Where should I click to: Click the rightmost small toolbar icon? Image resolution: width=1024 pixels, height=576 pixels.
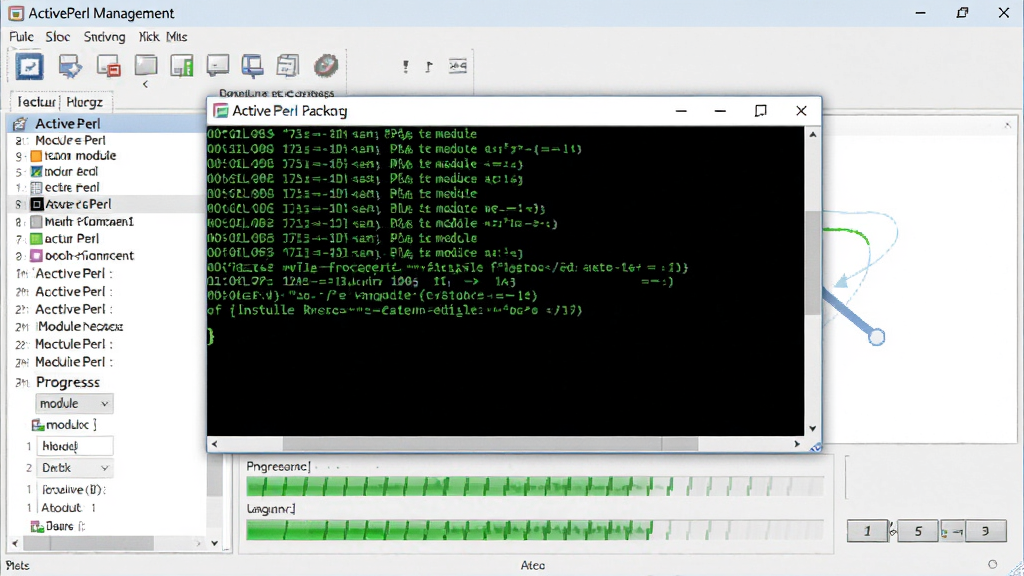click(458, 66)
